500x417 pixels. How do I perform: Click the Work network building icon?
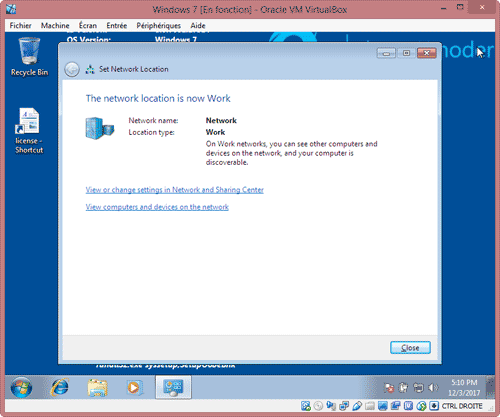100,128
